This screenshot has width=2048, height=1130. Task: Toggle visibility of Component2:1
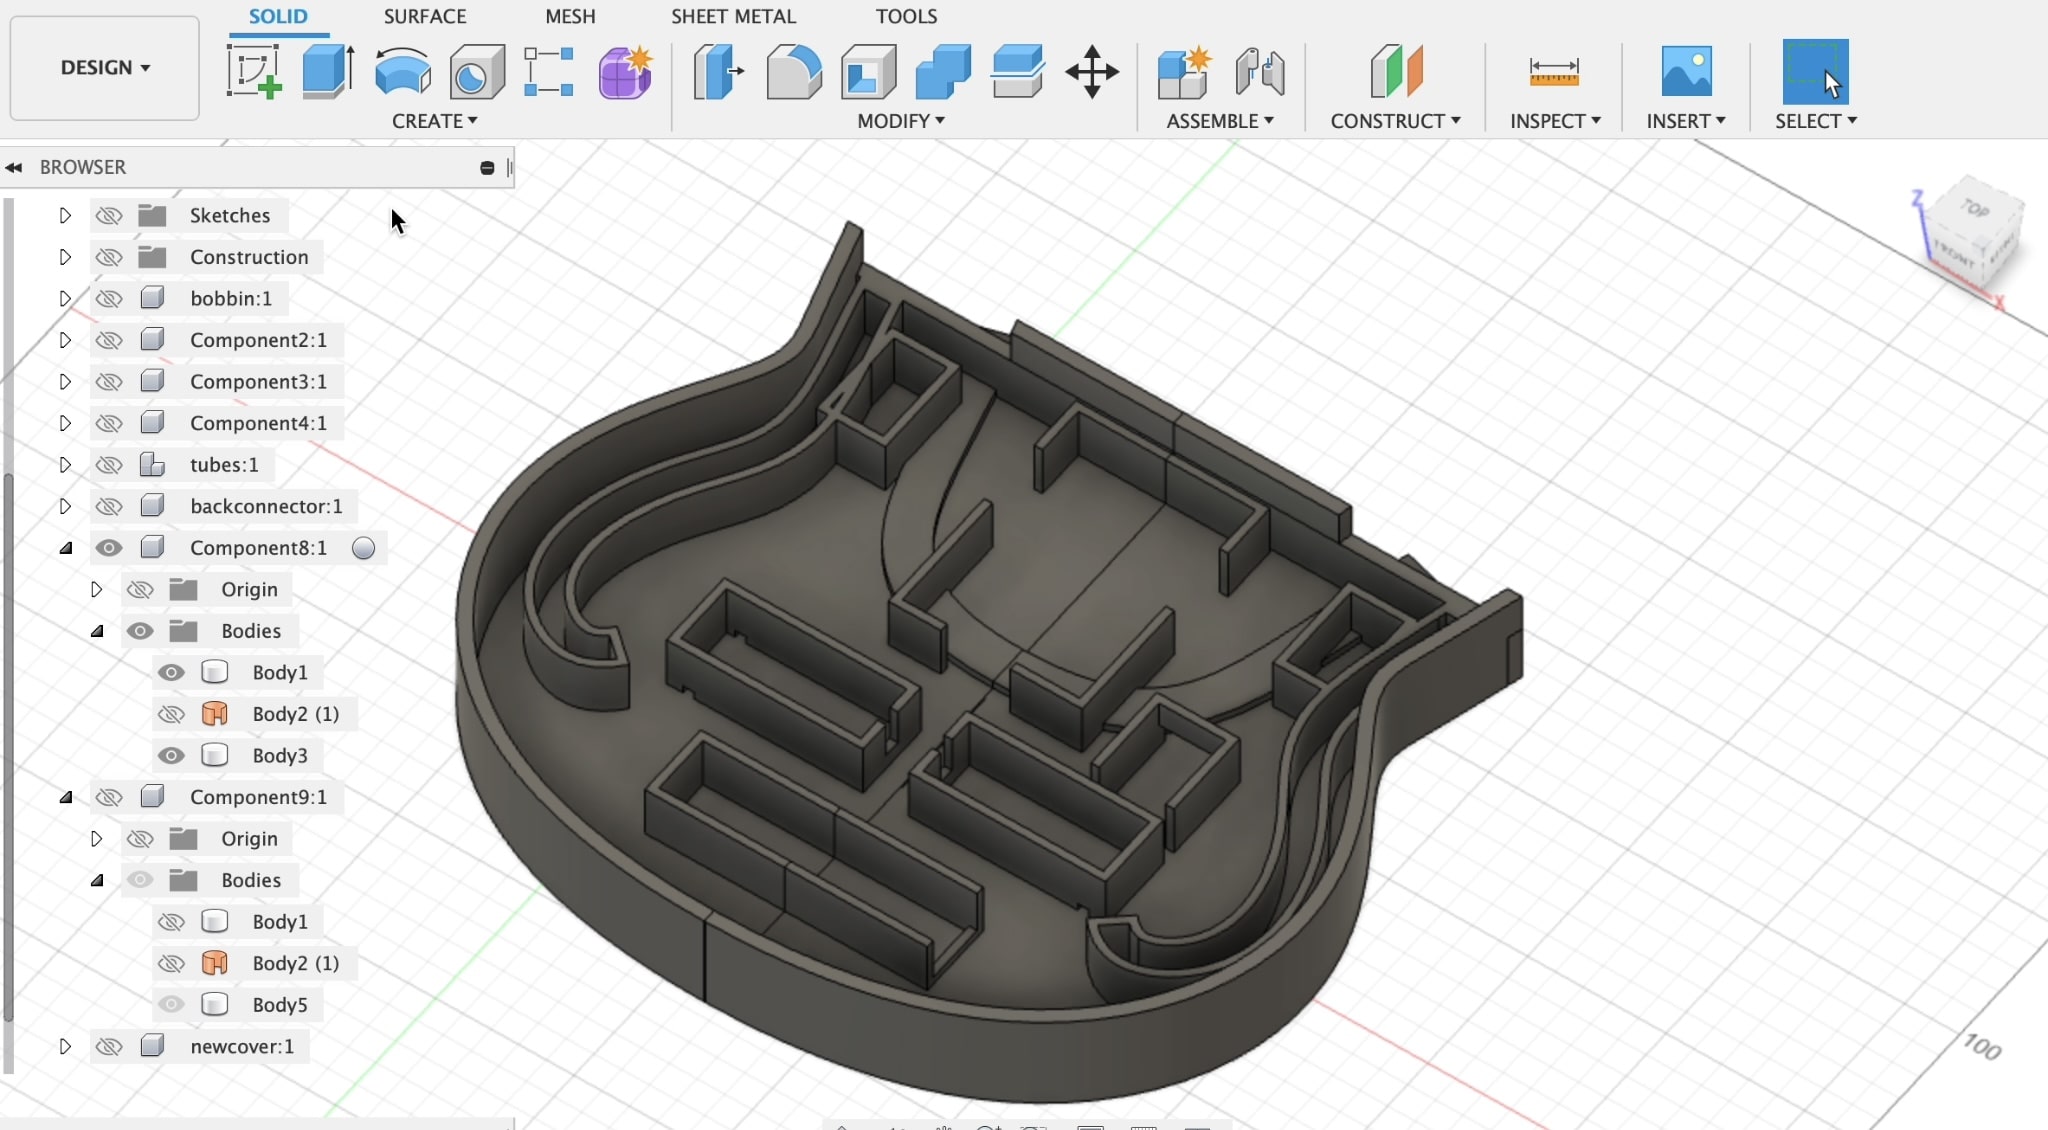(108, 340)
